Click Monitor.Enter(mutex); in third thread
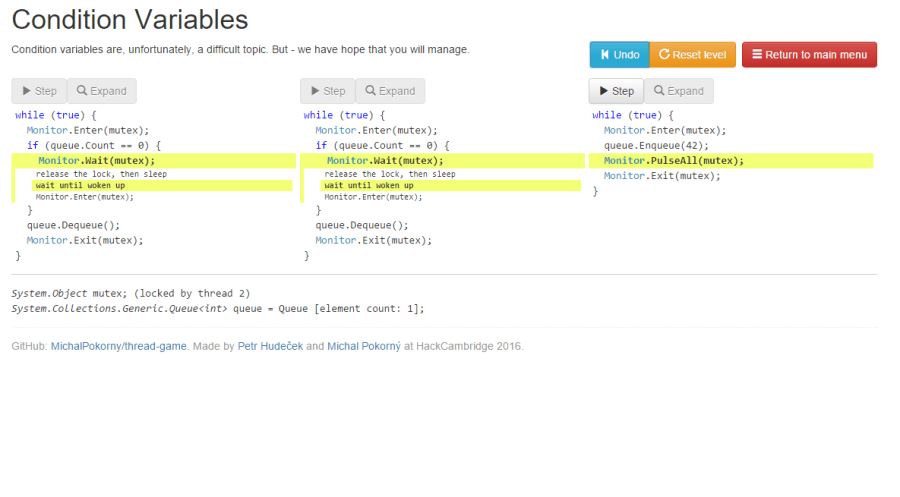 [665, 130]
